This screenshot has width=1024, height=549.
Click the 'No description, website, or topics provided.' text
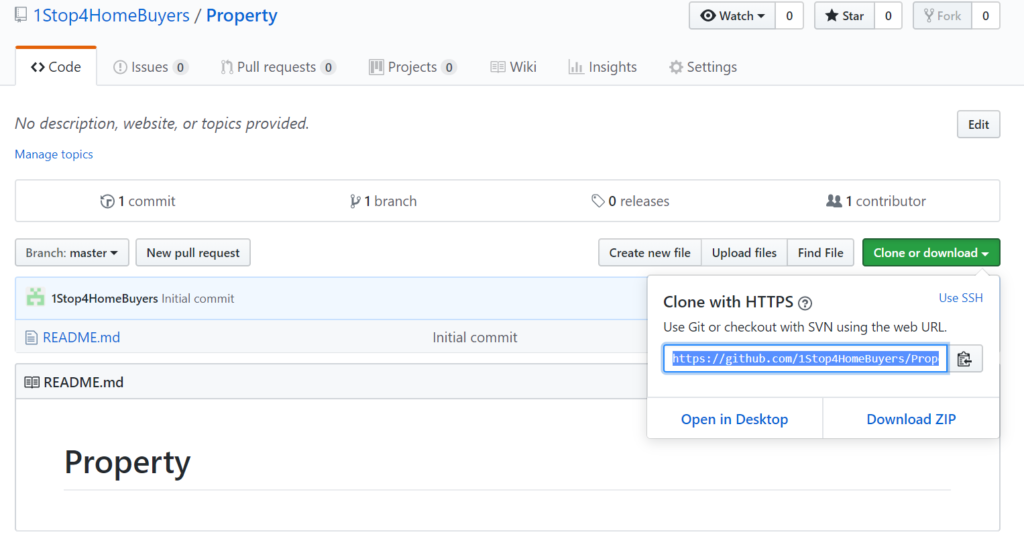tap(162, 123)
